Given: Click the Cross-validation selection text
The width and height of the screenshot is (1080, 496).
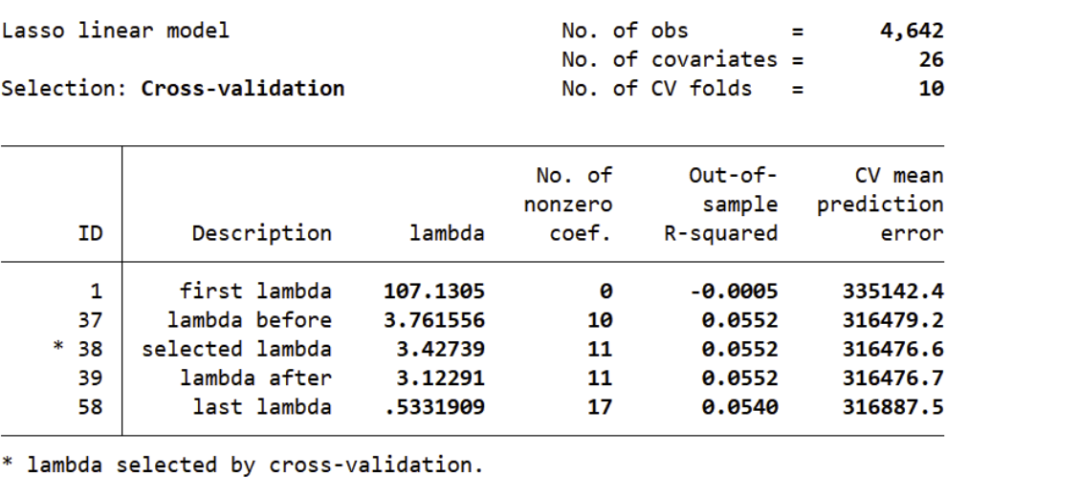Looking at the screenshot, I should click(242, 89).
